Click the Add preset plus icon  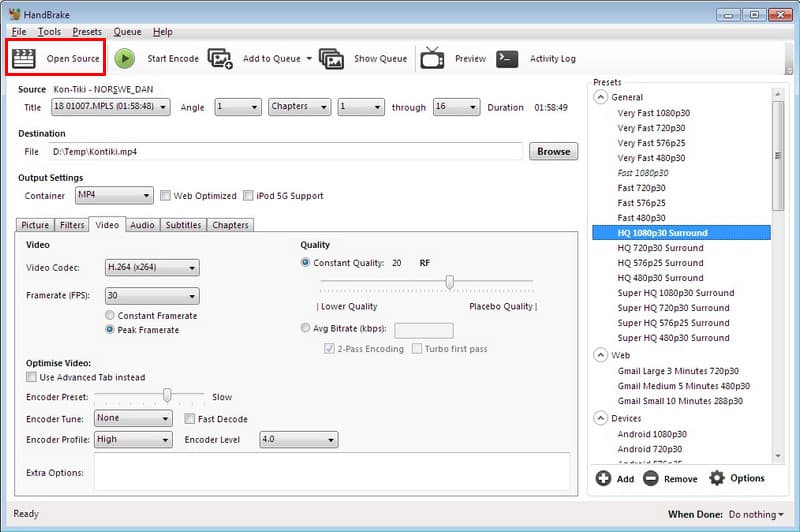click(603, 479)
